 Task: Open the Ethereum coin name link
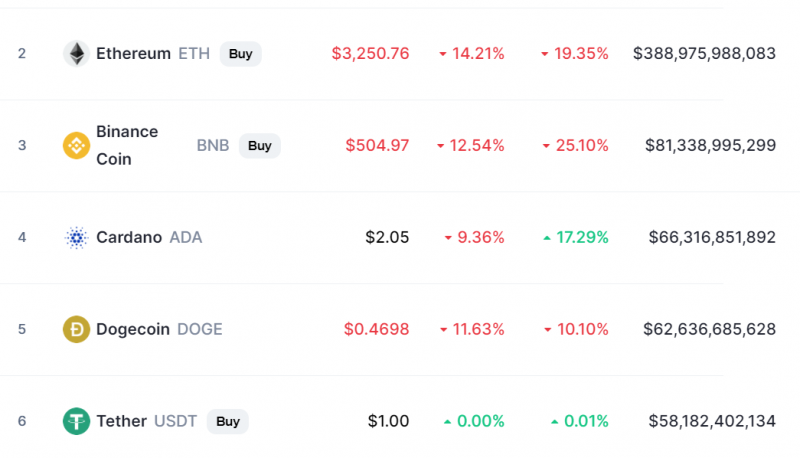pyautogui.click(x=133, y=54)
